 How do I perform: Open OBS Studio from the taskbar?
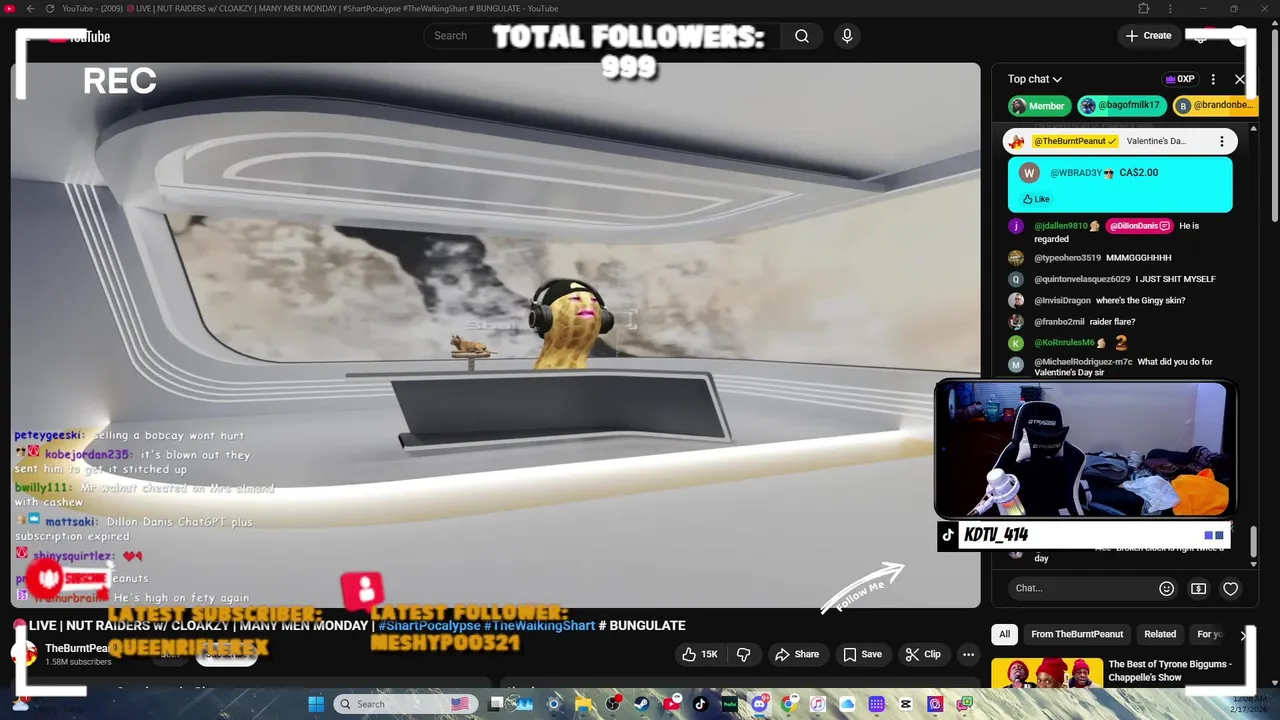[613, 704]
